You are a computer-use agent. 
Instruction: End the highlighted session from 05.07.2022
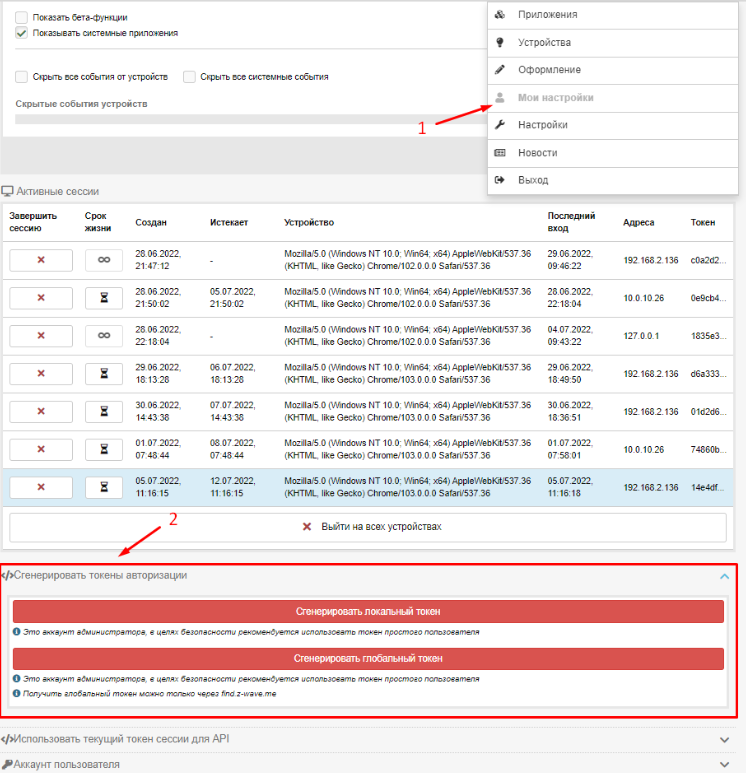click(41, 486)
